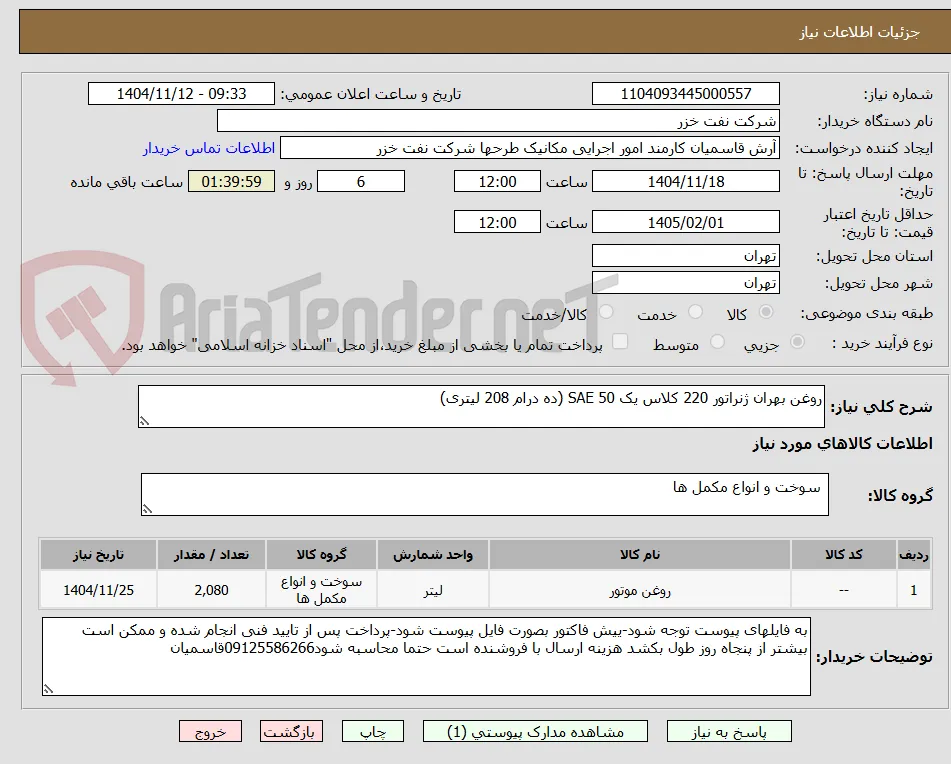Click the delivery city field تهران
Viewport: 951px width, 764px height.
(685, 283)
